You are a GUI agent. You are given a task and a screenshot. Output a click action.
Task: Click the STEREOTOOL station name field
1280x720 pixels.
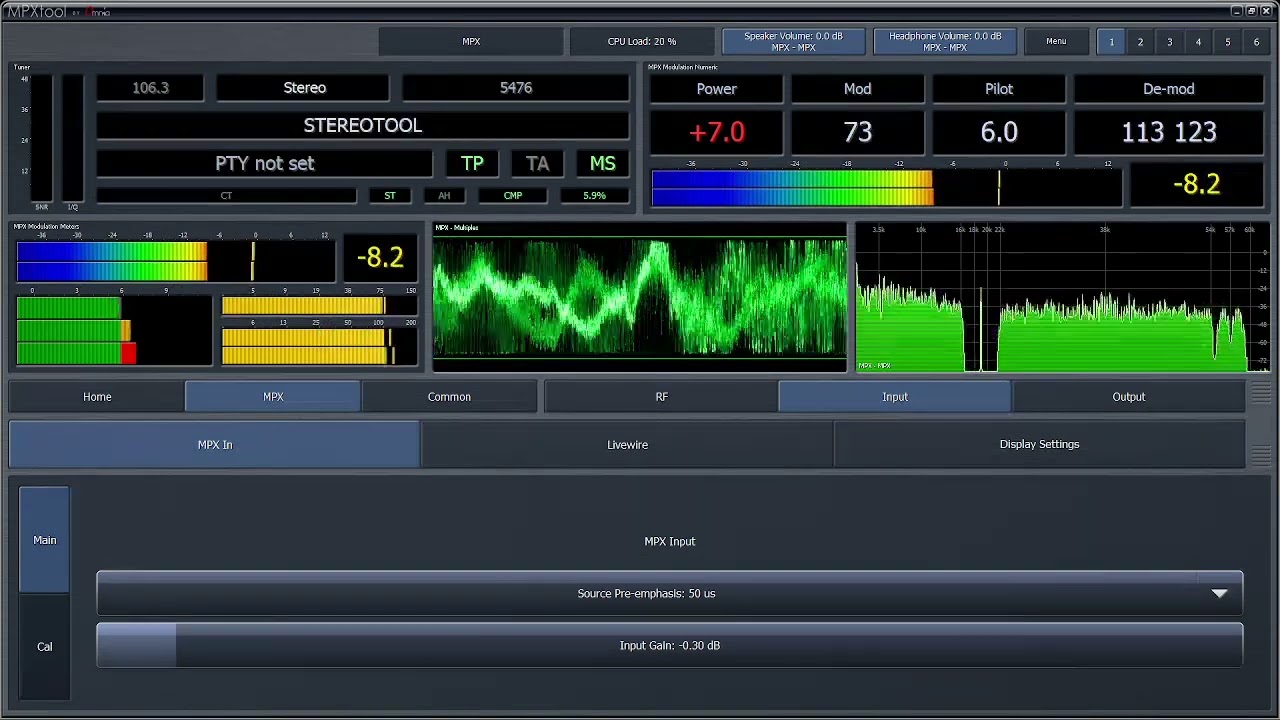coord(362,126)
